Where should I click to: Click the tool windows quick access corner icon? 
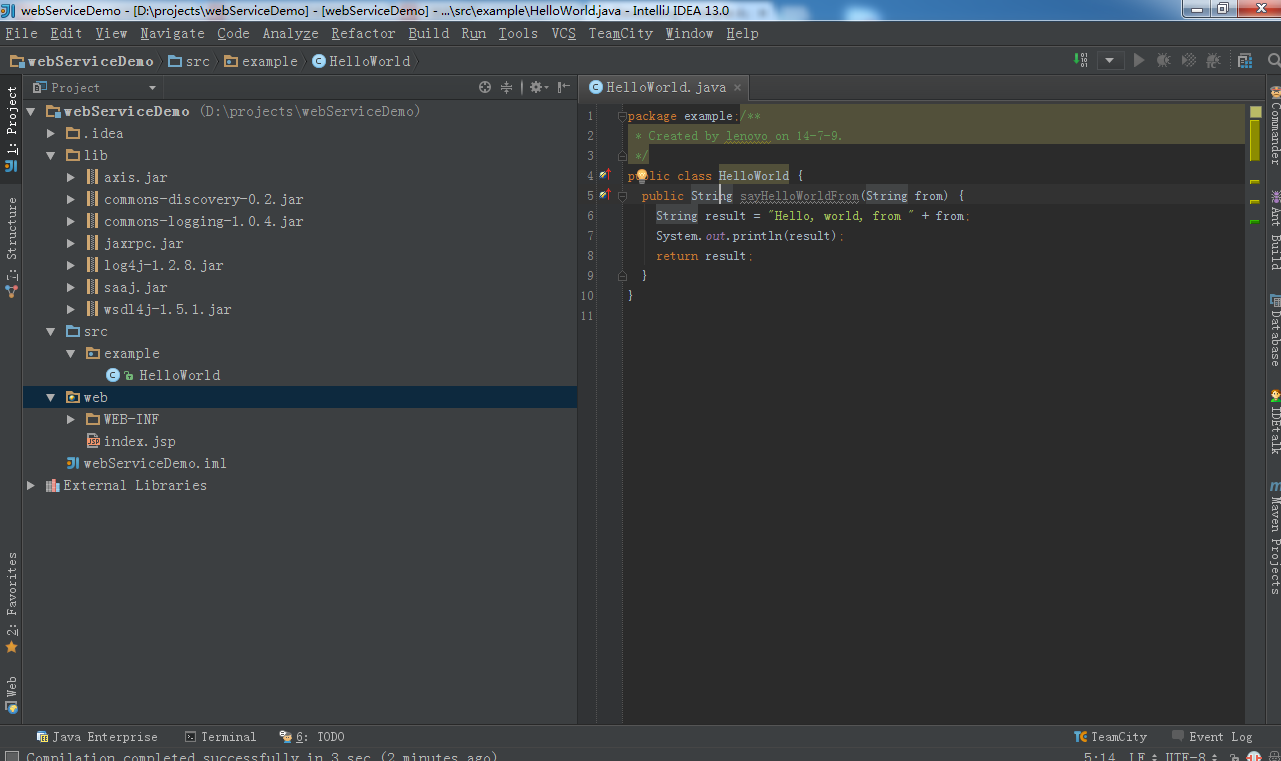[x=11, y=755]
